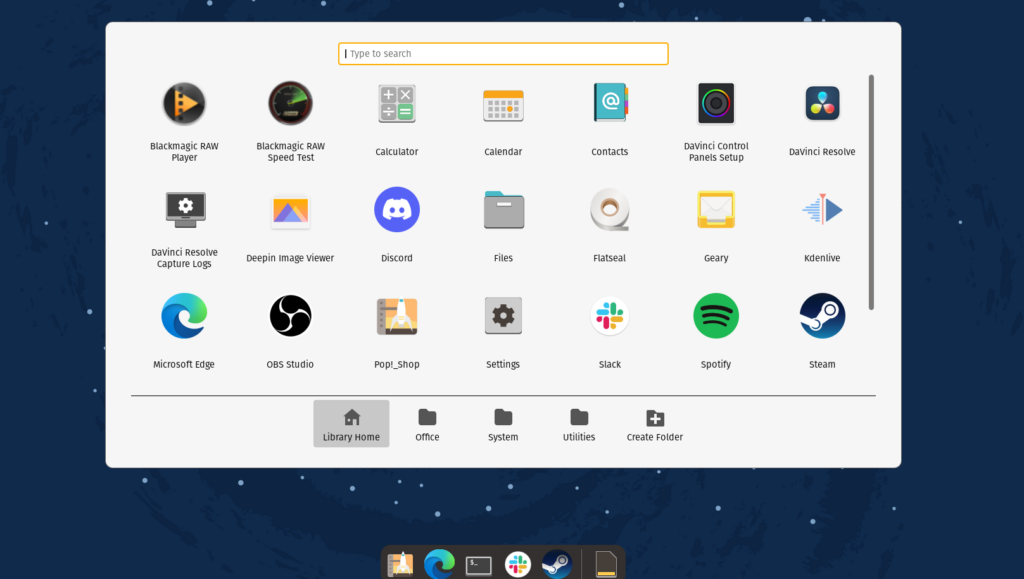Open the Calculator app
The width and height of the screenshot is (1024, 579).
pos(396,104)
